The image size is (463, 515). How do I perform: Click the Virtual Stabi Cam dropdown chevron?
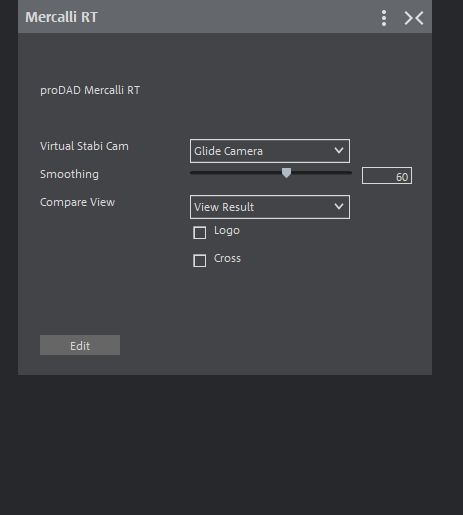[x=339, y=151]
